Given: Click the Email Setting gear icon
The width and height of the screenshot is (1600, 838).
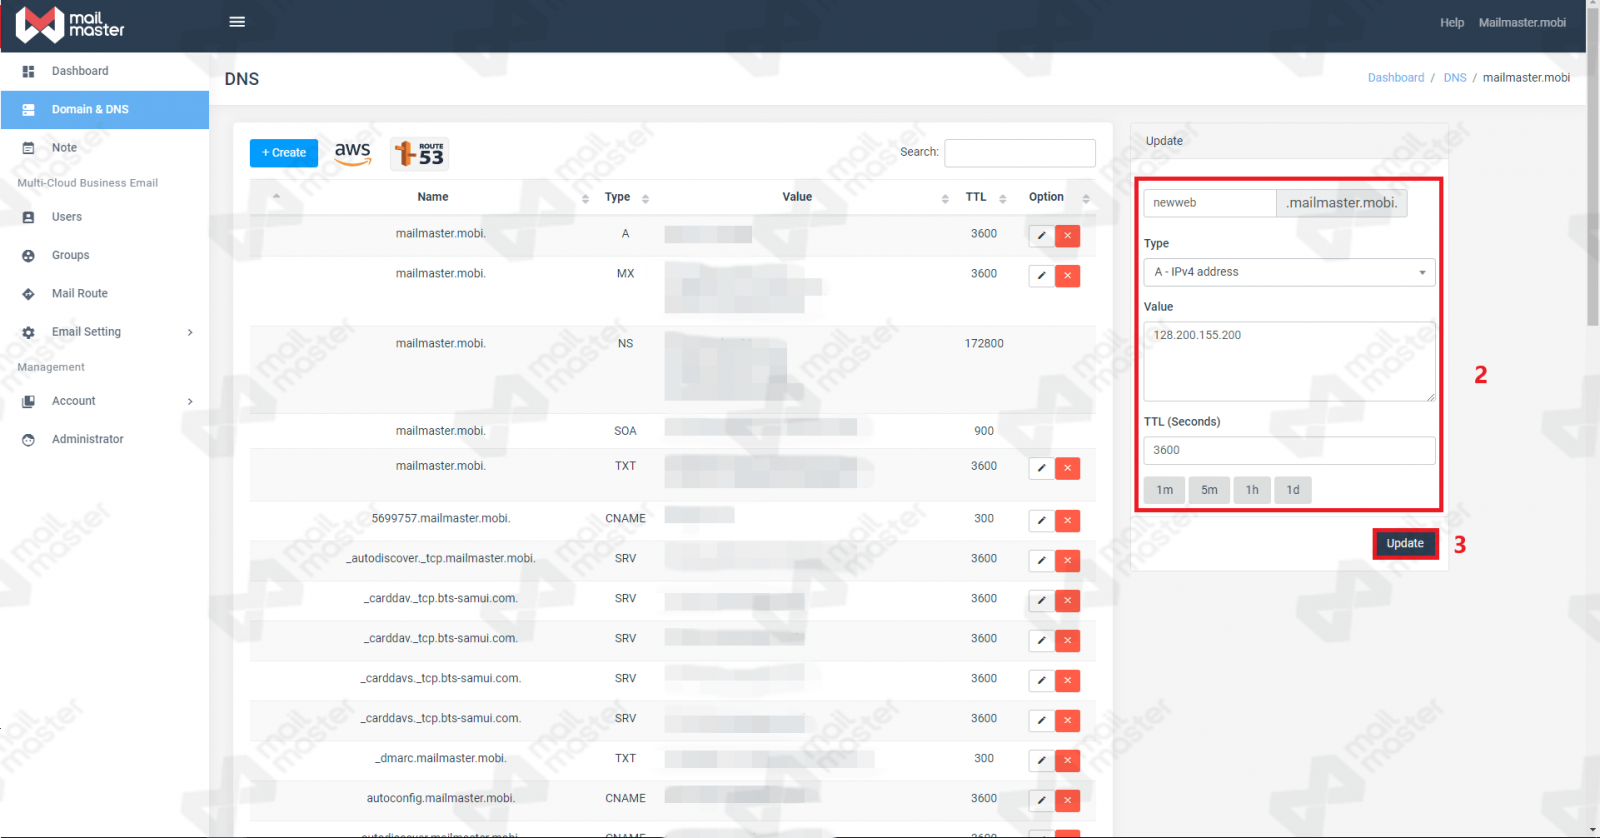Looking at the screenshot, I should (28, 332).
